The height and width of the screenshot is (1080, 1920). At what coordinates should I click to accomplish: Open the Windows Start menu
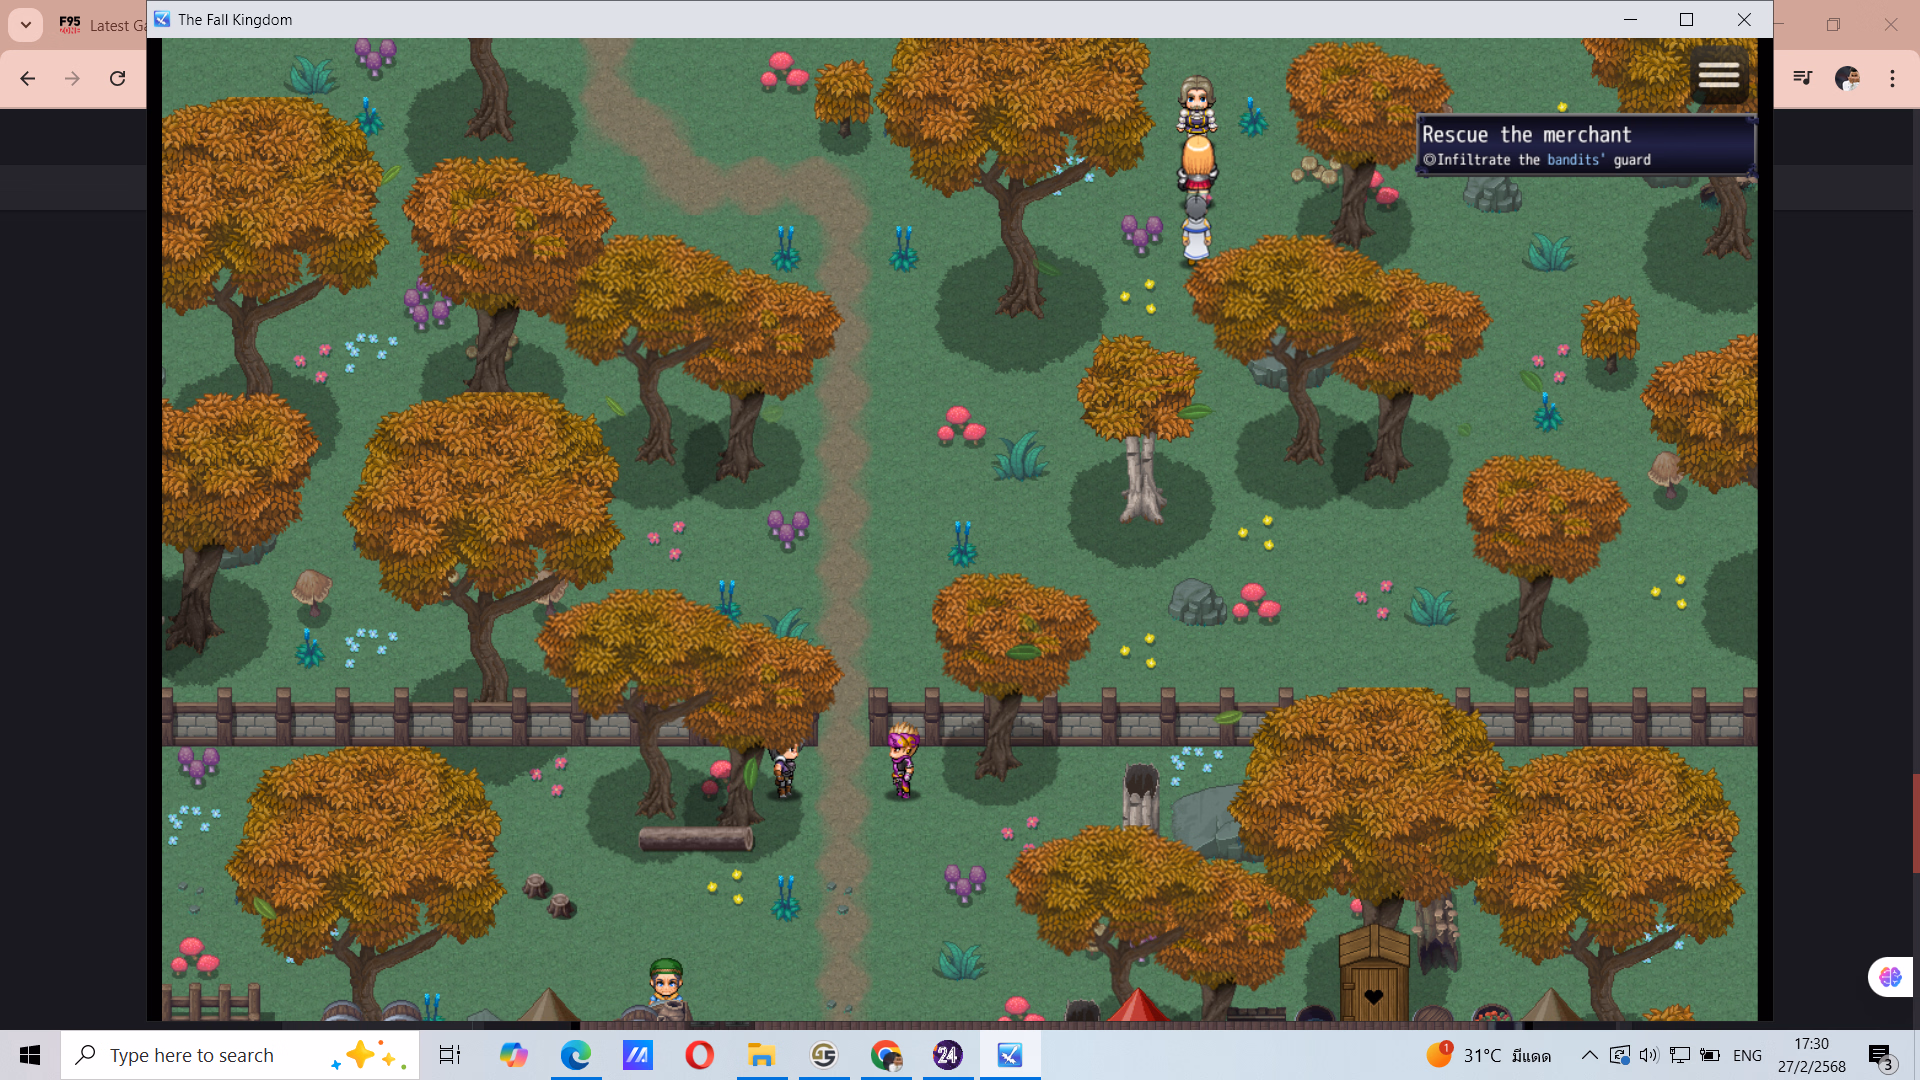pyautogui.click(x=30, y=1055)
